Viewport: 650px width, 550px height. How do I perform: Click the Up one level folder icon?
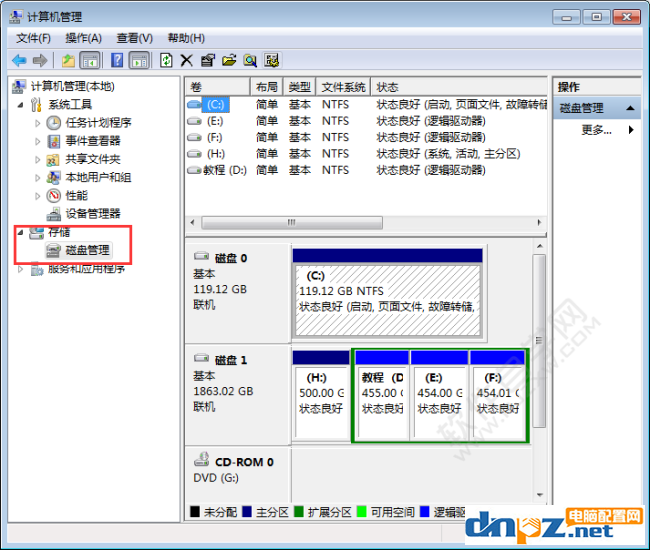point(68,61)
